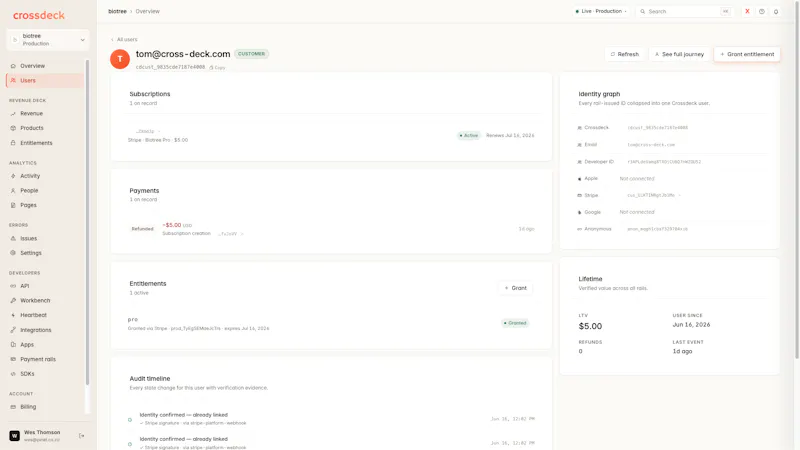Click the red X icon in top bar
This screenshot has width=800, height=450.
pos(747,11)
